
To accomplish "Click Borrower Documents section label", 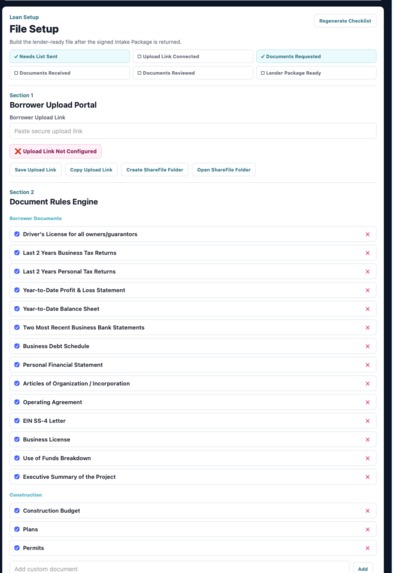I will (35, 218).
